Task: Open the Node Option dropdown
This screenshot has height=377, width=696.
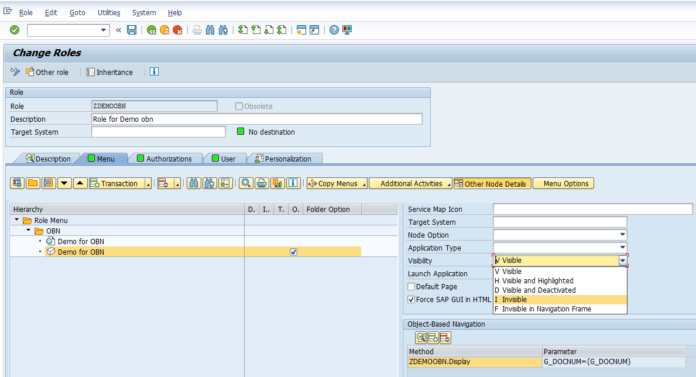Action: tap(622, 234)
